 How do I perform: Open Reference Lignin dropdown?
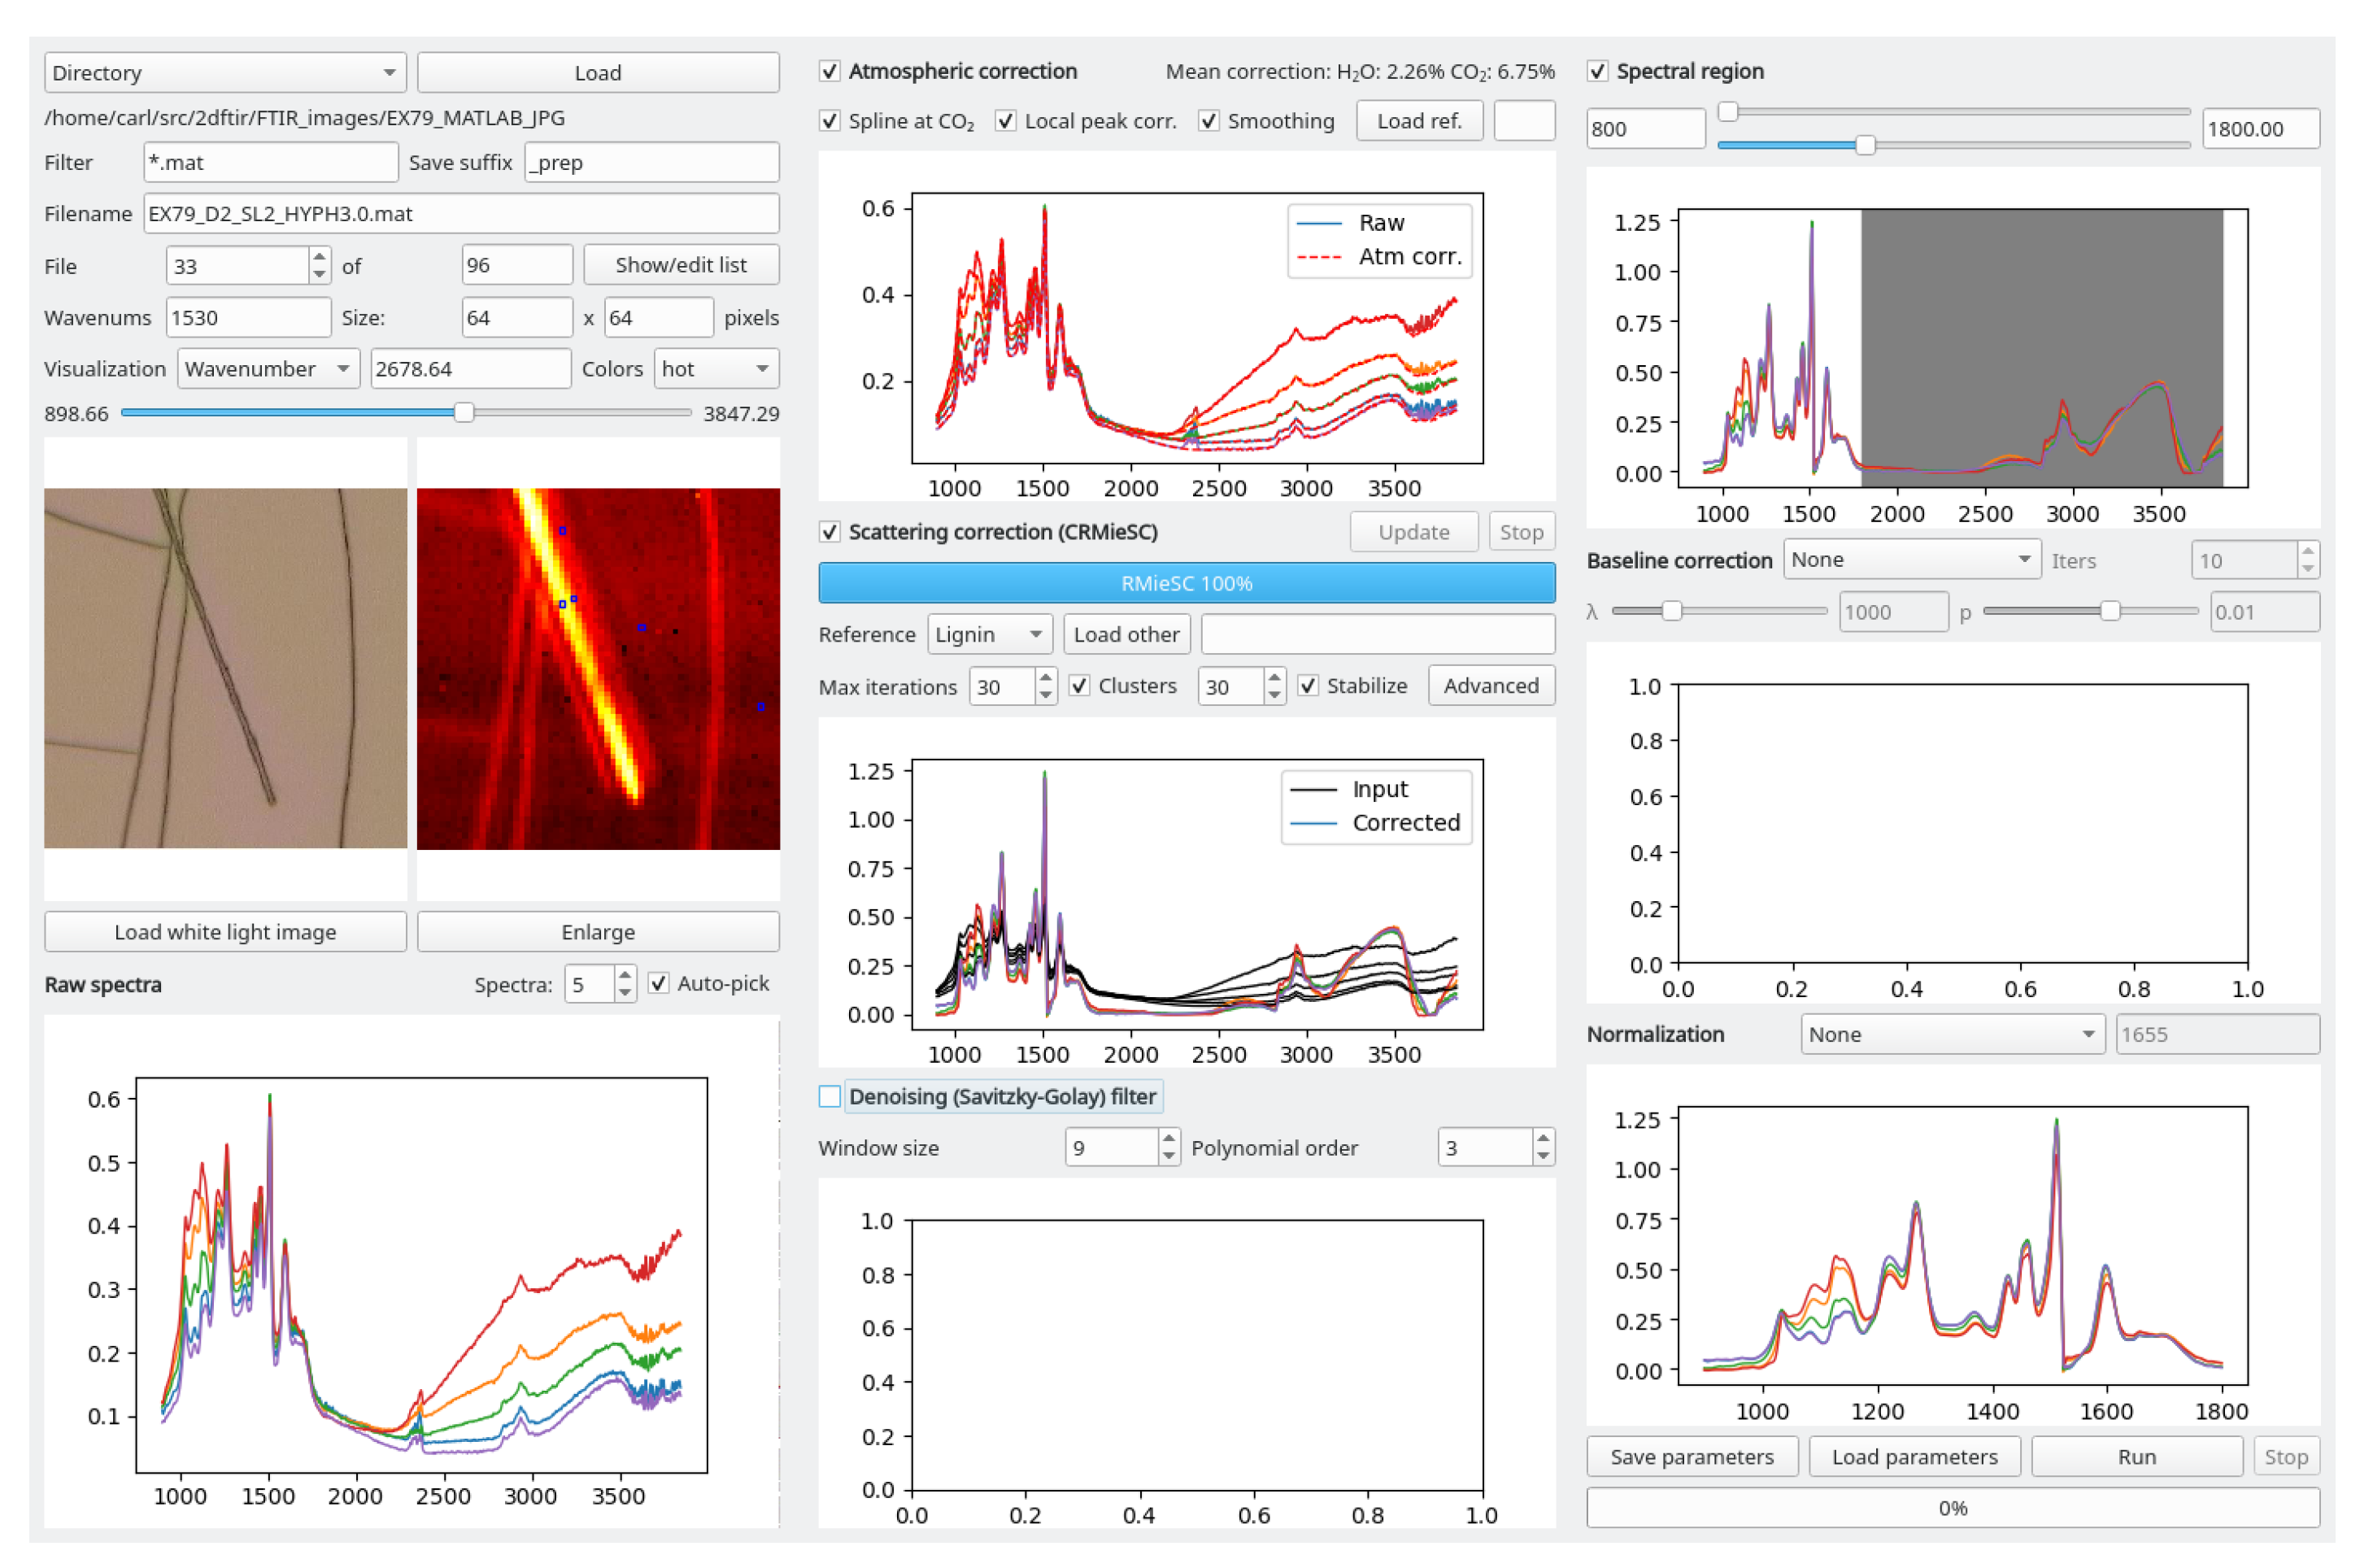coord(989,635)
